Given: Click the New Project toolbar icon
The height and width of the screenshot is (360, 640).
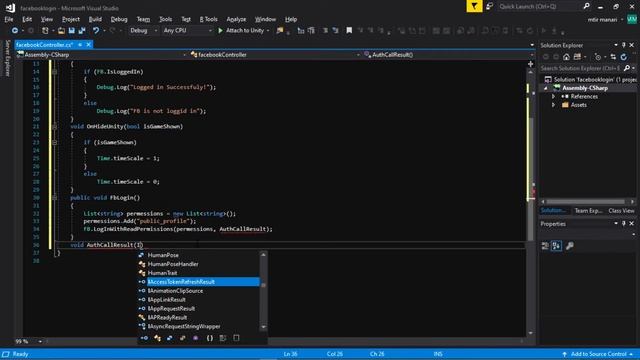Looking at the screenshot, I should [45, 31].
